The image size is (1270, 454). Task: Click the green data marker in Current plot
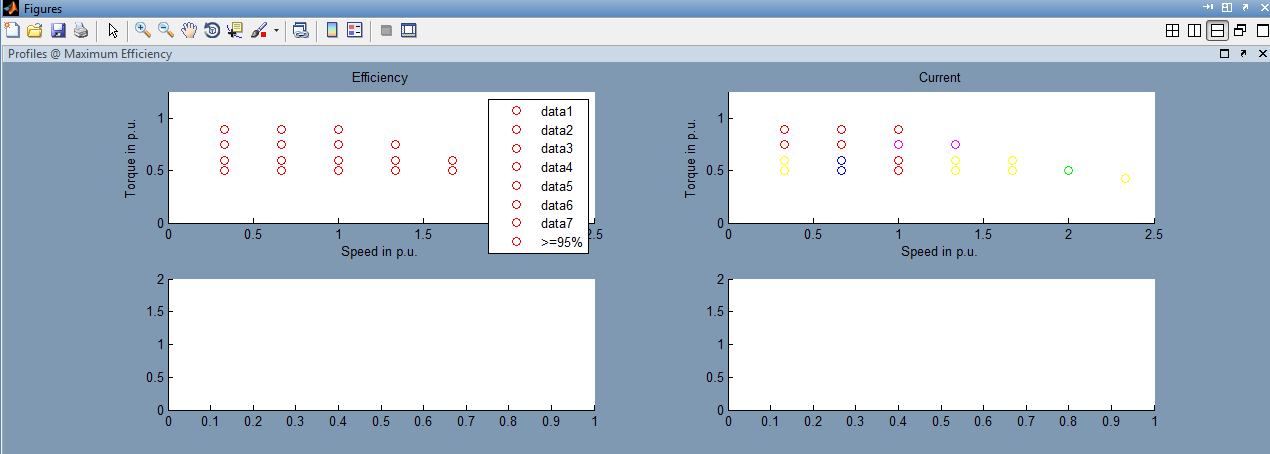[1068, 171]
